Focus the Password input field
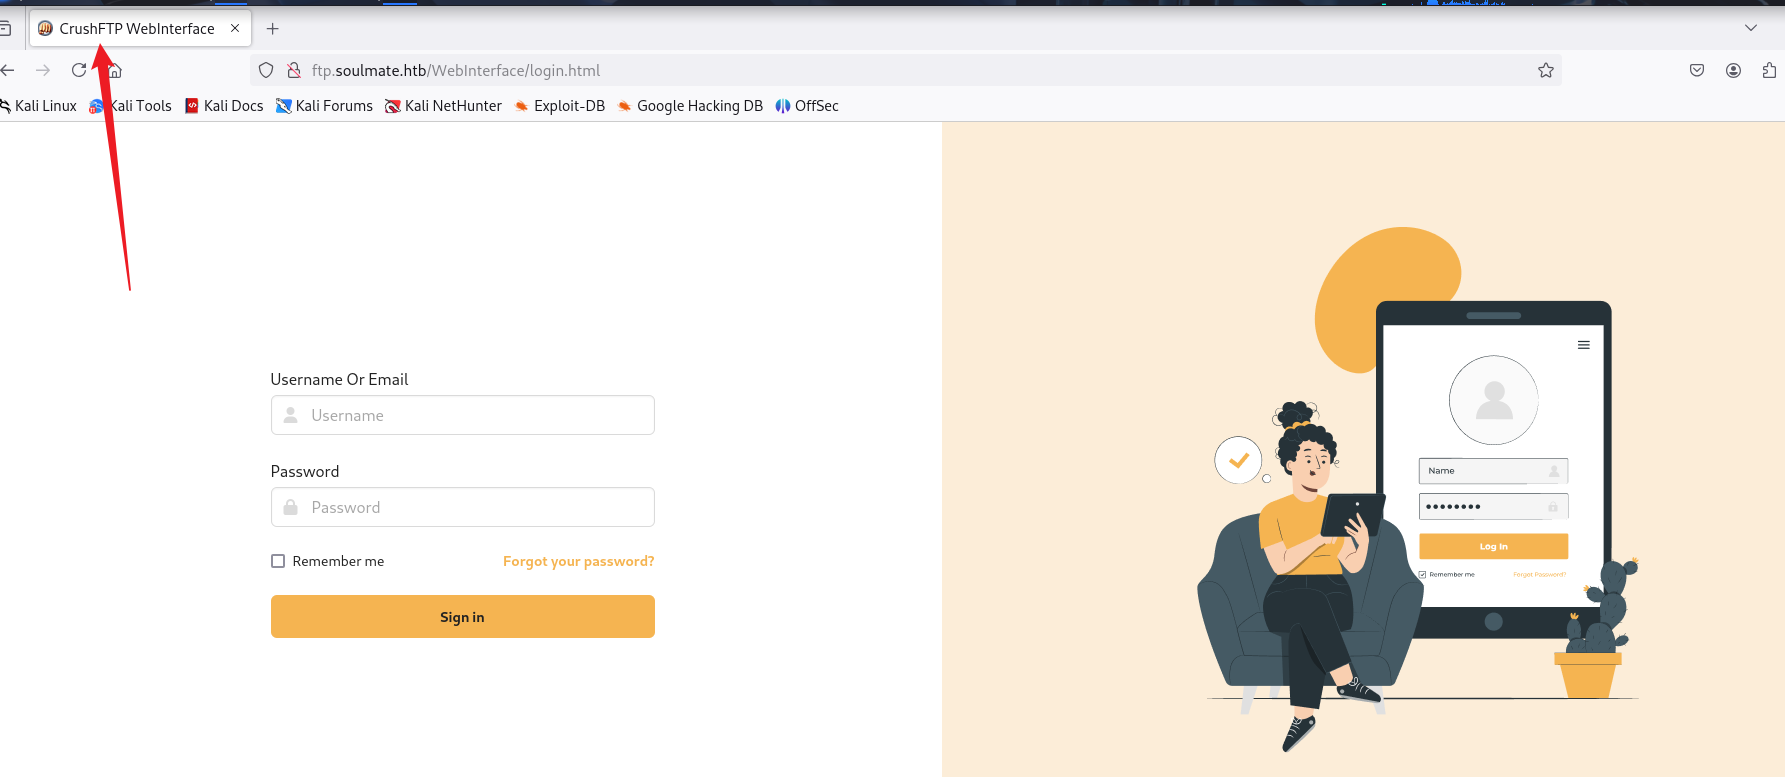The width and height of the screenshot is (1785, 777). [x=463, y=507]
